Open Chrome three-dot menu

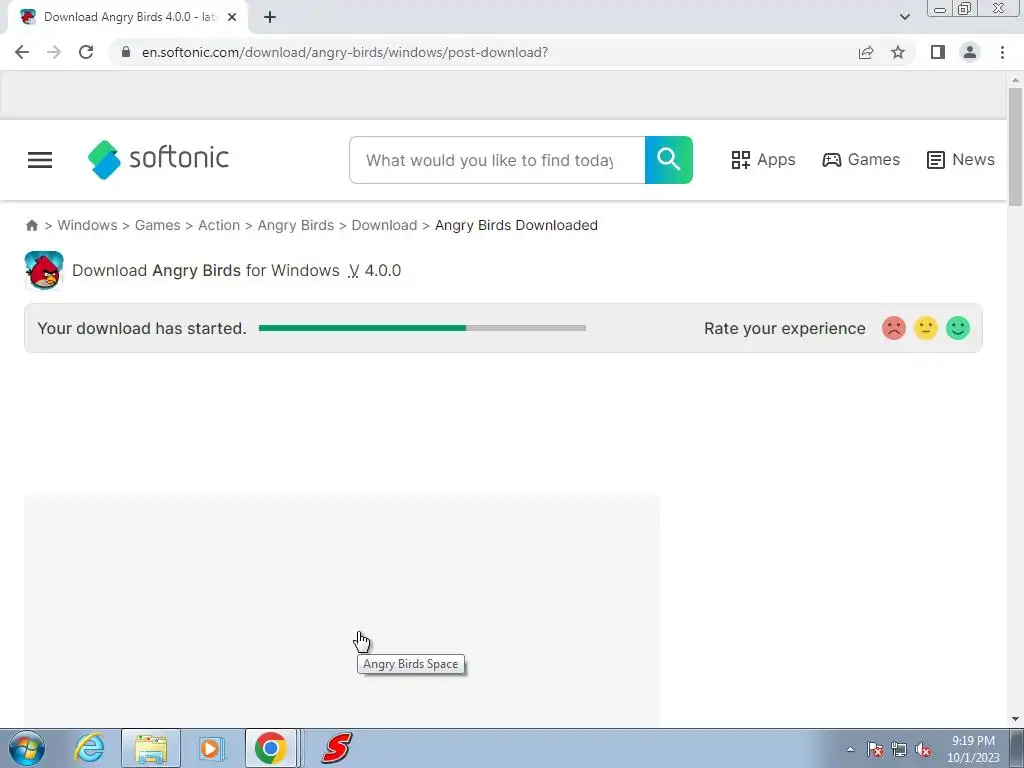[1002, 52]
